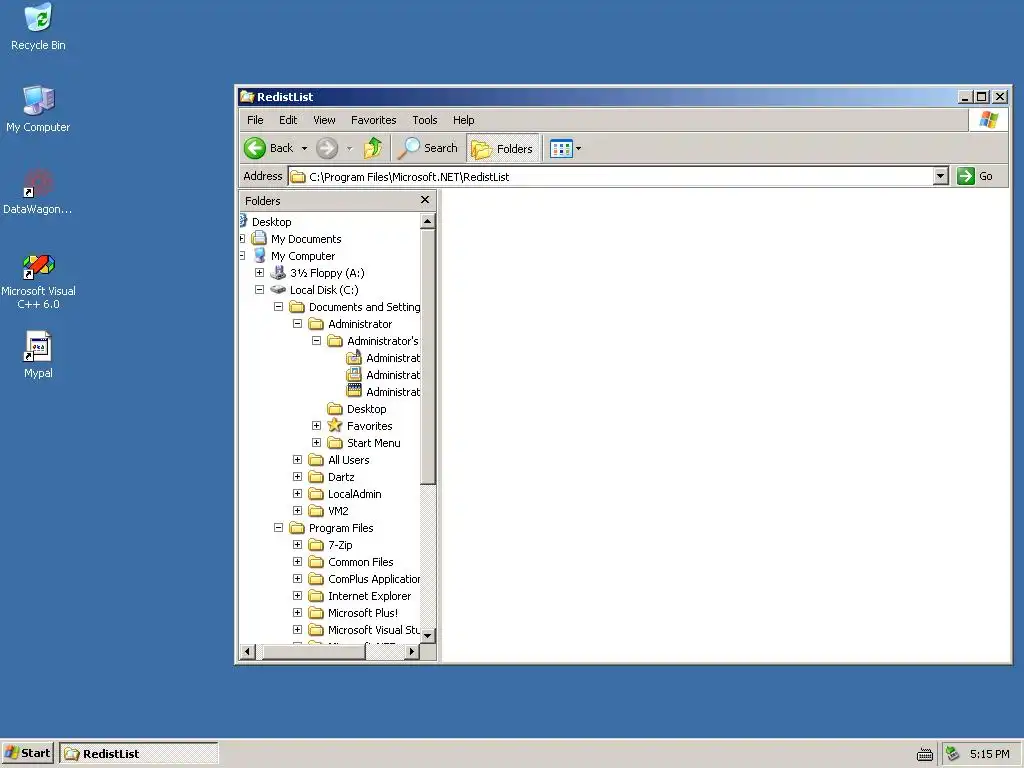Open the Start menu
1024x768 pixels.
point(28,753)
